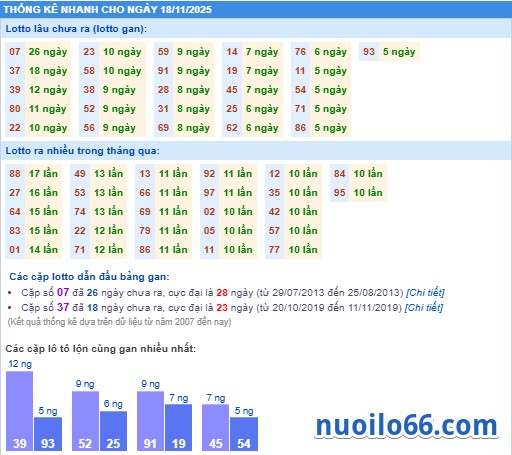Viewport: 512px width, 455px height.
Task: Click the '5 ngày' cell beside 93
Action: click(x=399, y=52)
